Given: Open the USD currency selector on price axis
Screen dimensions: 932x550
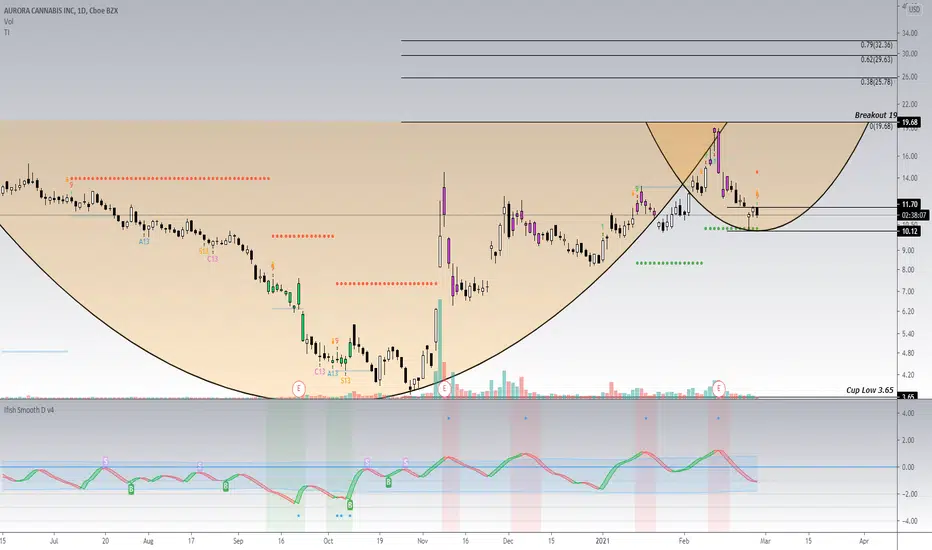Looking at the screenshot, I should (914, 10).
